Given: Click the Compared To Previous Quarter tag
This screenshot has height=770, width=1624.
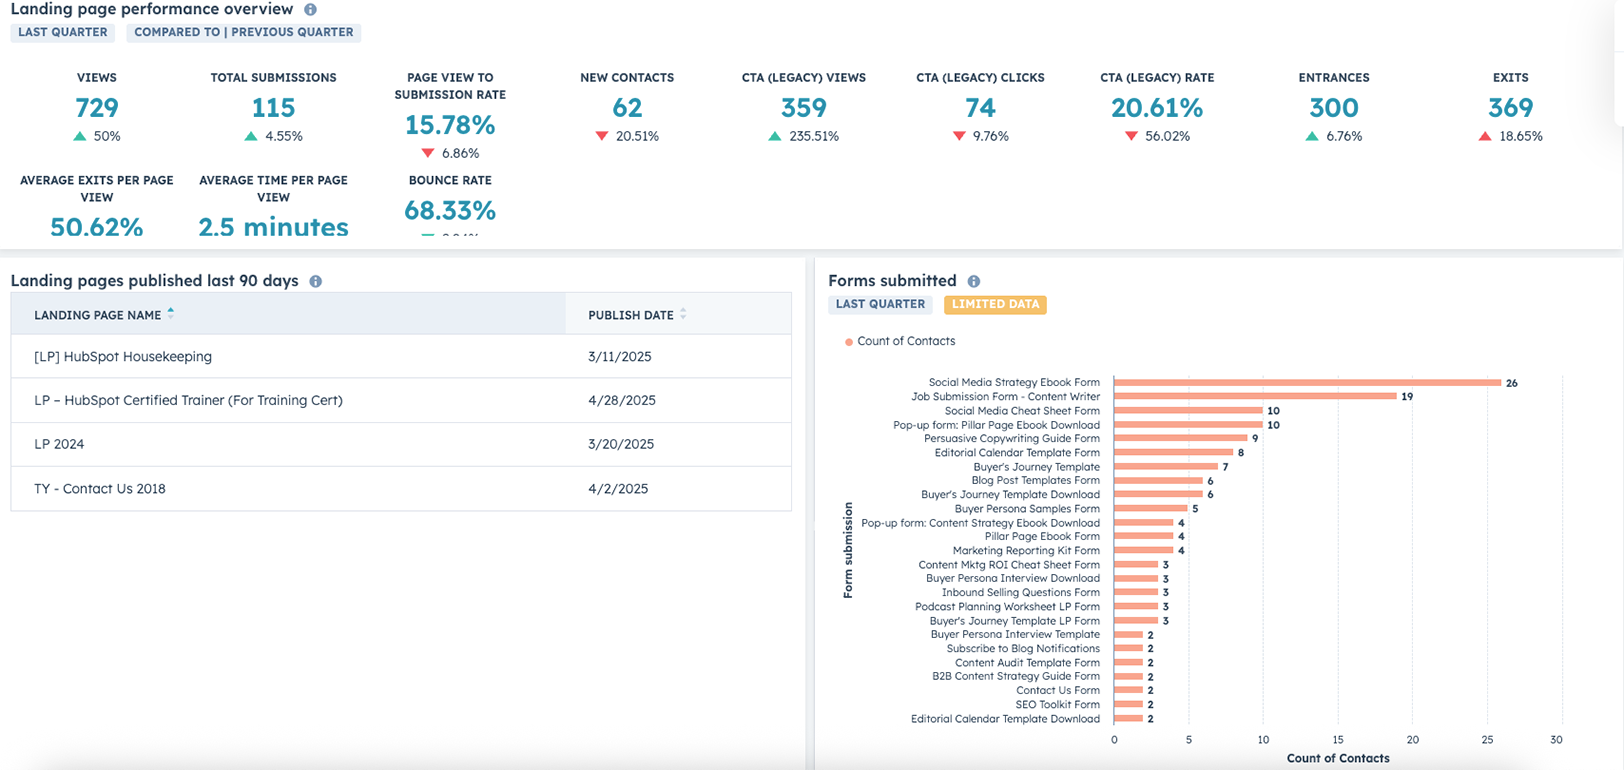Looking at the screenshot, I should (x=243, y=32).
